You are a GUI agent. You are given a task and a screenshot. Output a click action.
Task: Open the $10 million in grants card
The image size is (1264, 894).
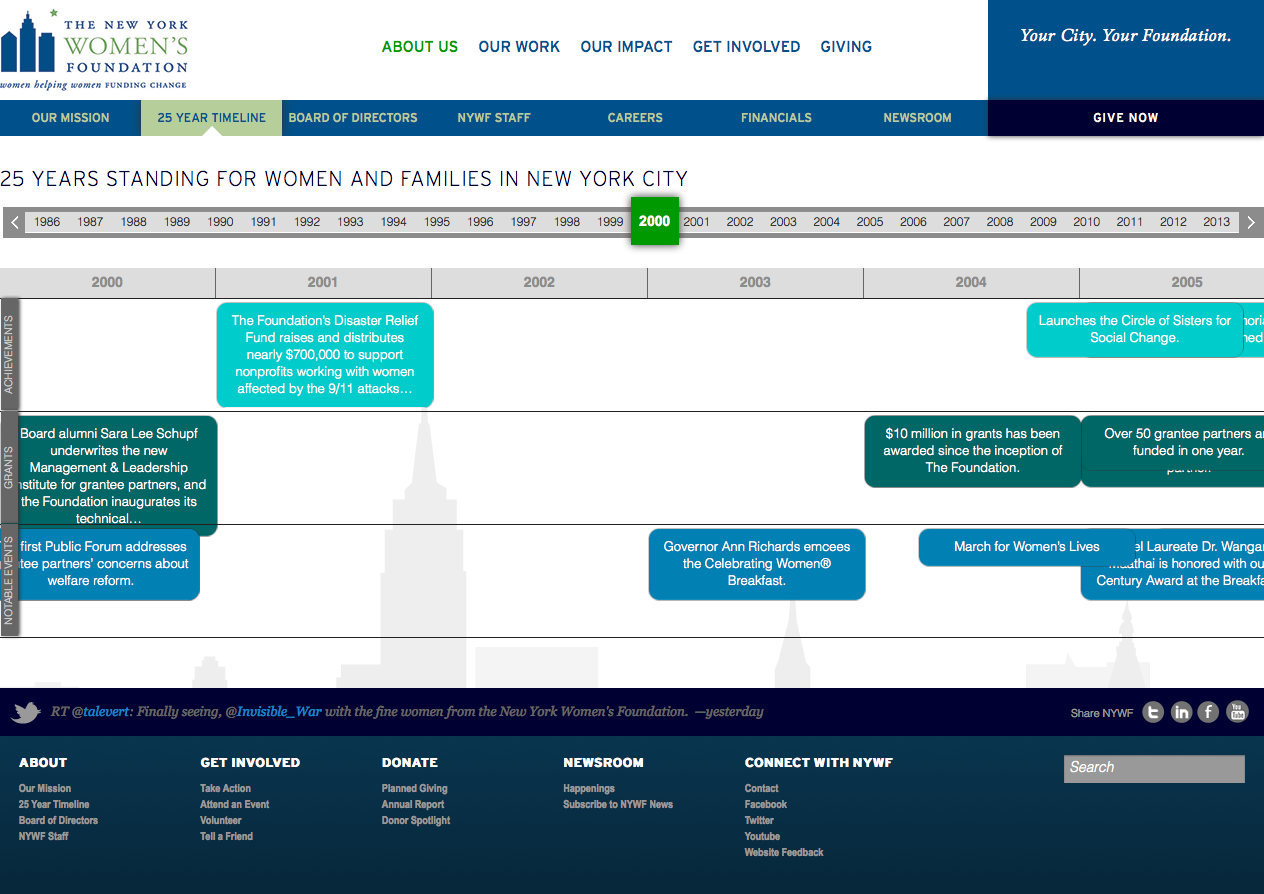(x=973, y=451)
